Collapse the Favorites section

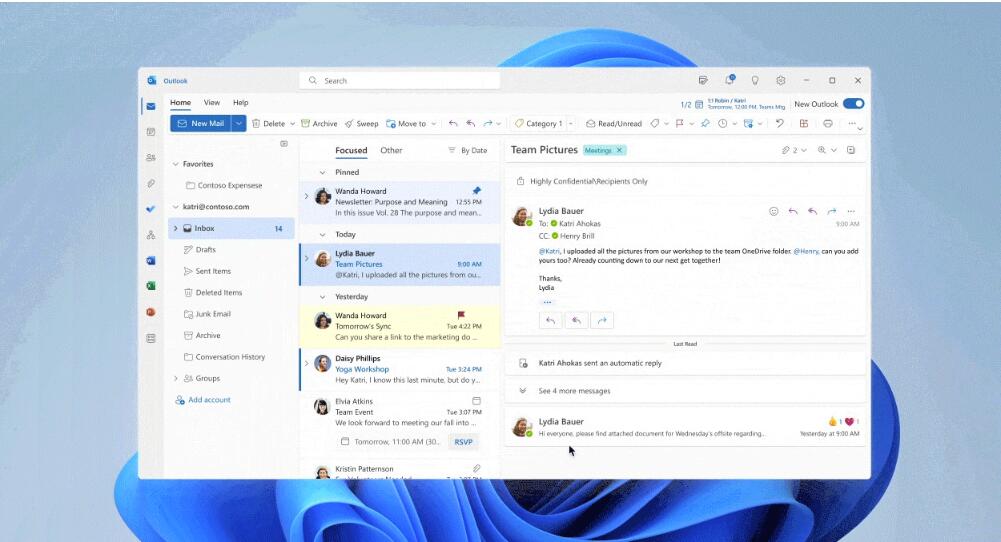click(x=176, y=164)
